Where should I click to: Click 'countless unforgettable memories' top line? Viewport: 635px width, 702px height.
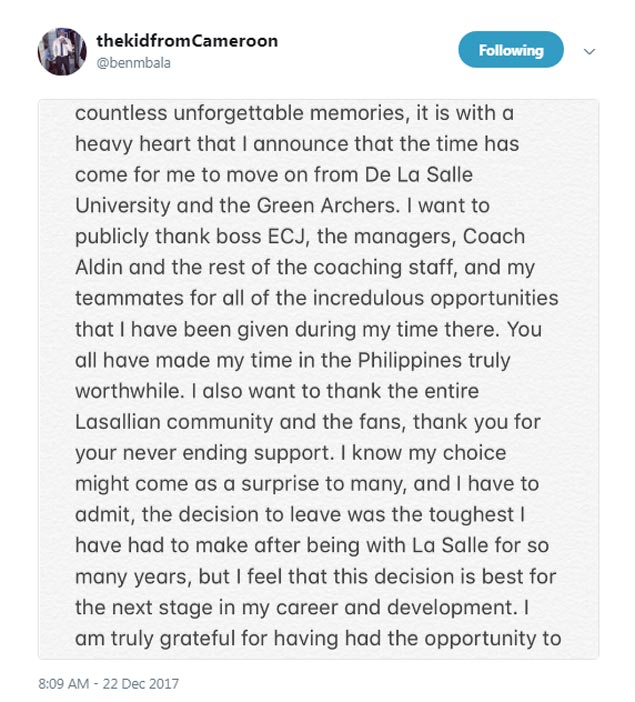tap(242, 113)
